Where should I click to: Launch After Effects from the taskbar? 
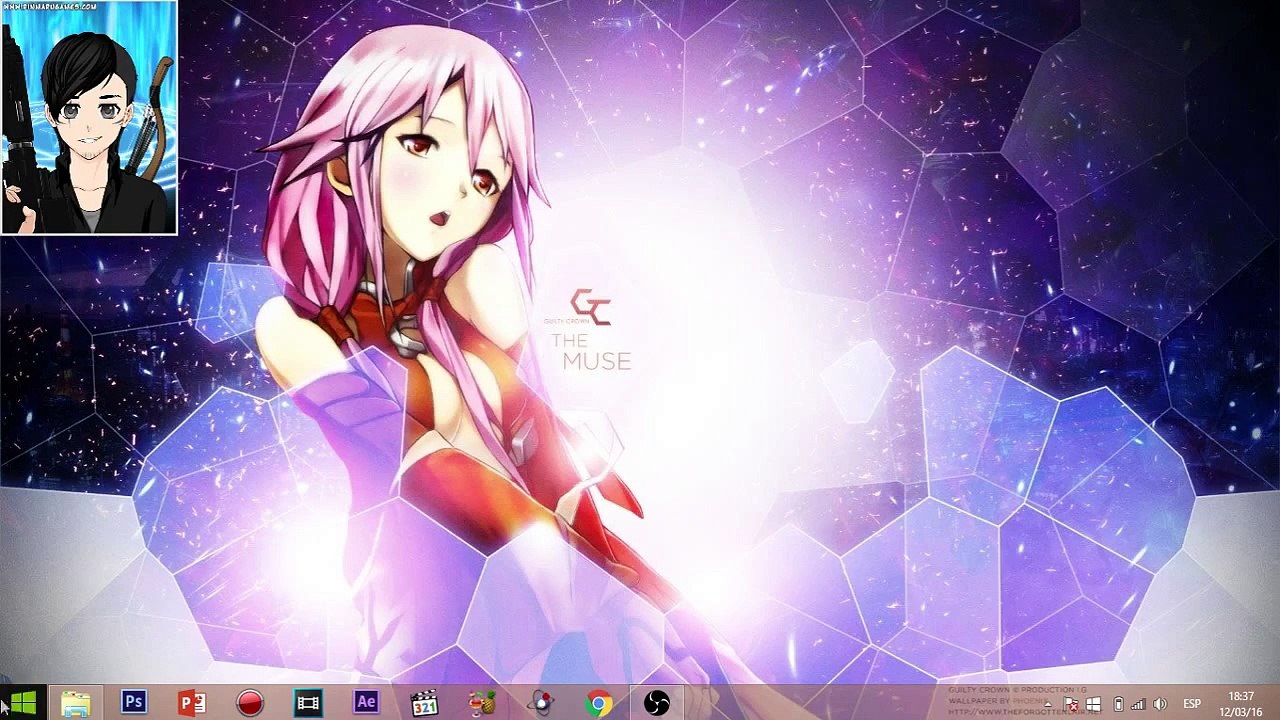(366, 703)
